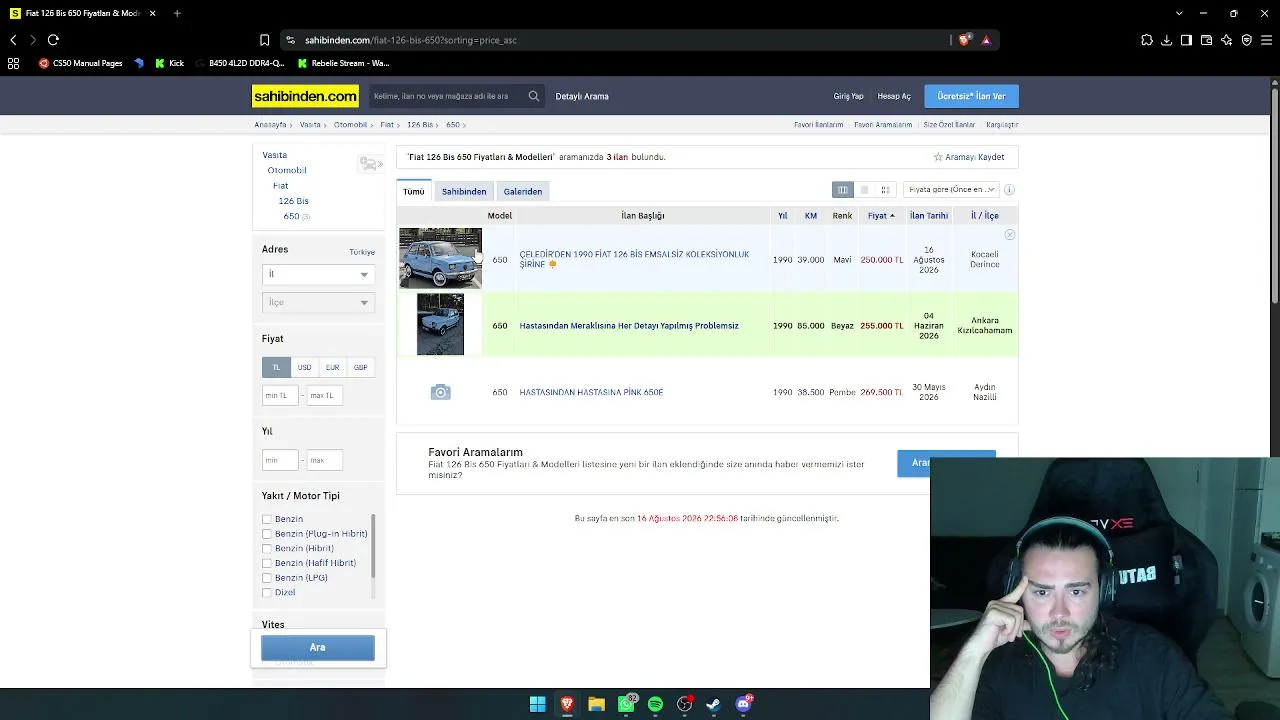
Task: Select USD as the price currency
Action: click(x=304, y=367)
